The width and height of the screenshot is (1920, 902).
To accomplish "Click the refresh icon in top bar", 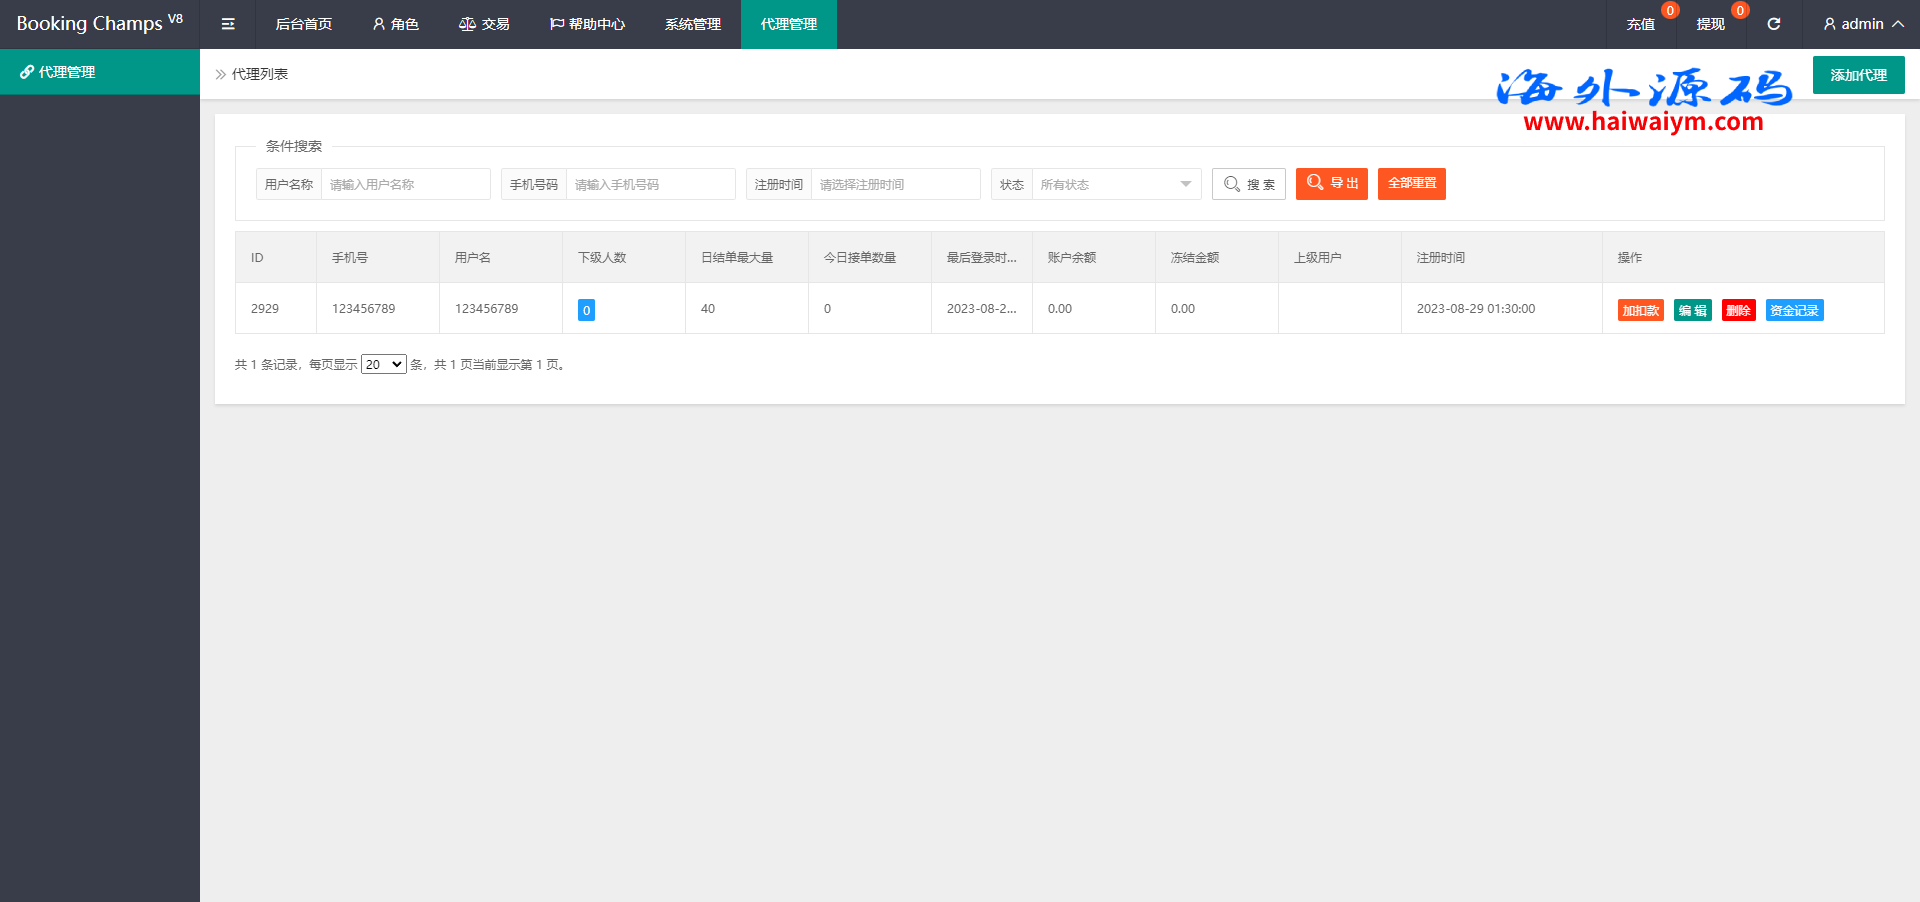I will (1773, 24).
